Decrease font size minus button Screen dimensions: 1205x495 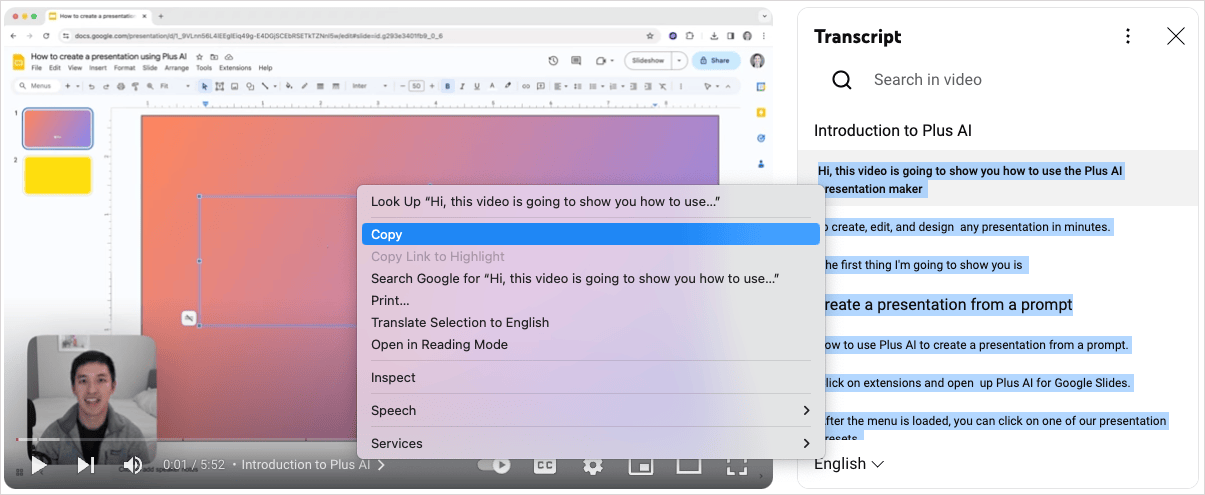point(402,86)
